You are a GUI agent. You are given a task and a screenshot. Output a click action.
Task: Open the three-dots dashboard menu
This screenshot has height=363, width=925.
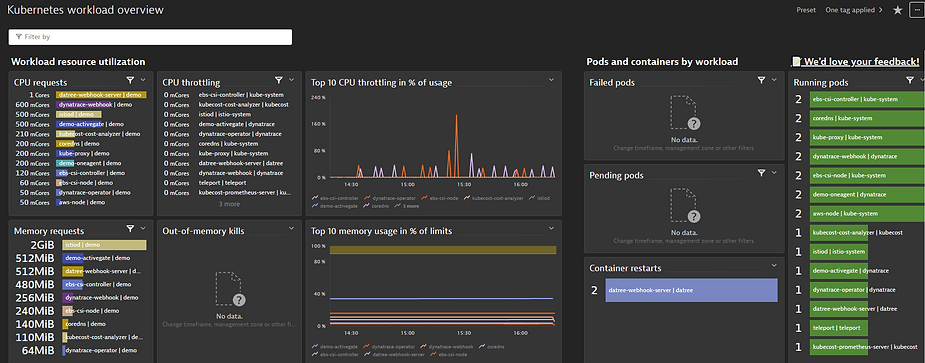coord(918,10)
